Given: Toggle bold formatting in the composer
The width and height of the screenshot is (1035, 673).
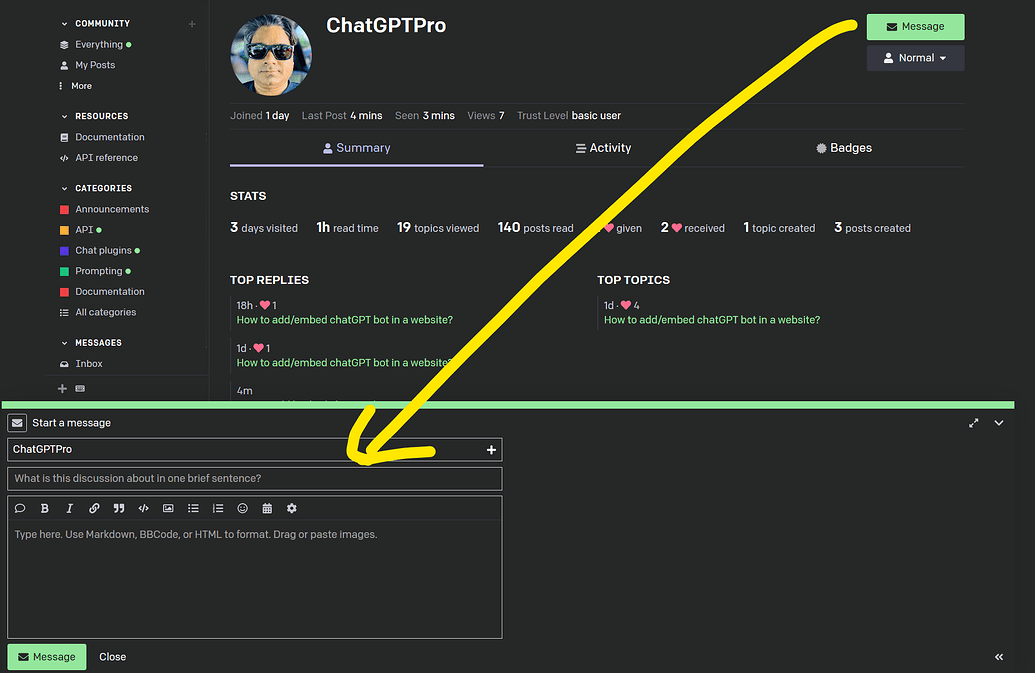Looking at the screenshot, I should pyautogui.click(x=44, y=508).
